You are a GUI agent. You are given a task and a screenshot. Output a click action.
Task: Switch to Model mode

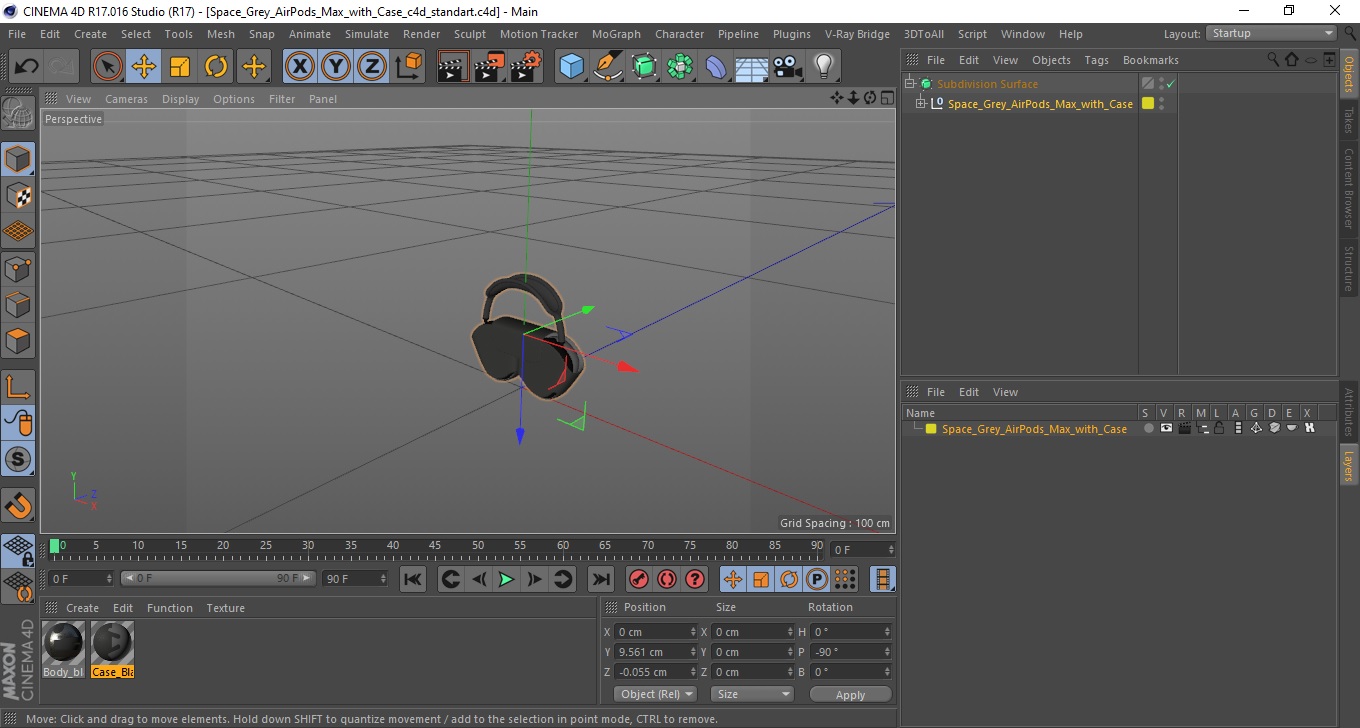(18, 159)
